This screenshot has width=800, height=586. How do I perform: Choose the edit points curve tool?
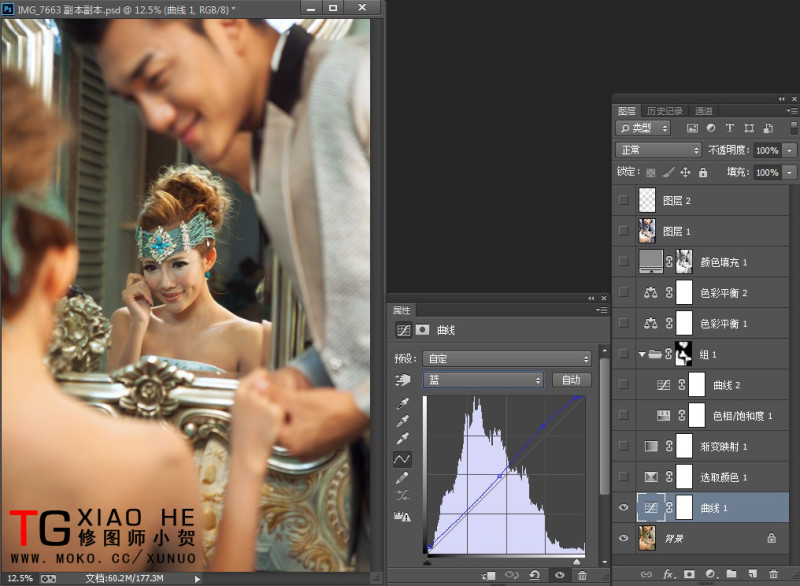(x=402, y=459)
